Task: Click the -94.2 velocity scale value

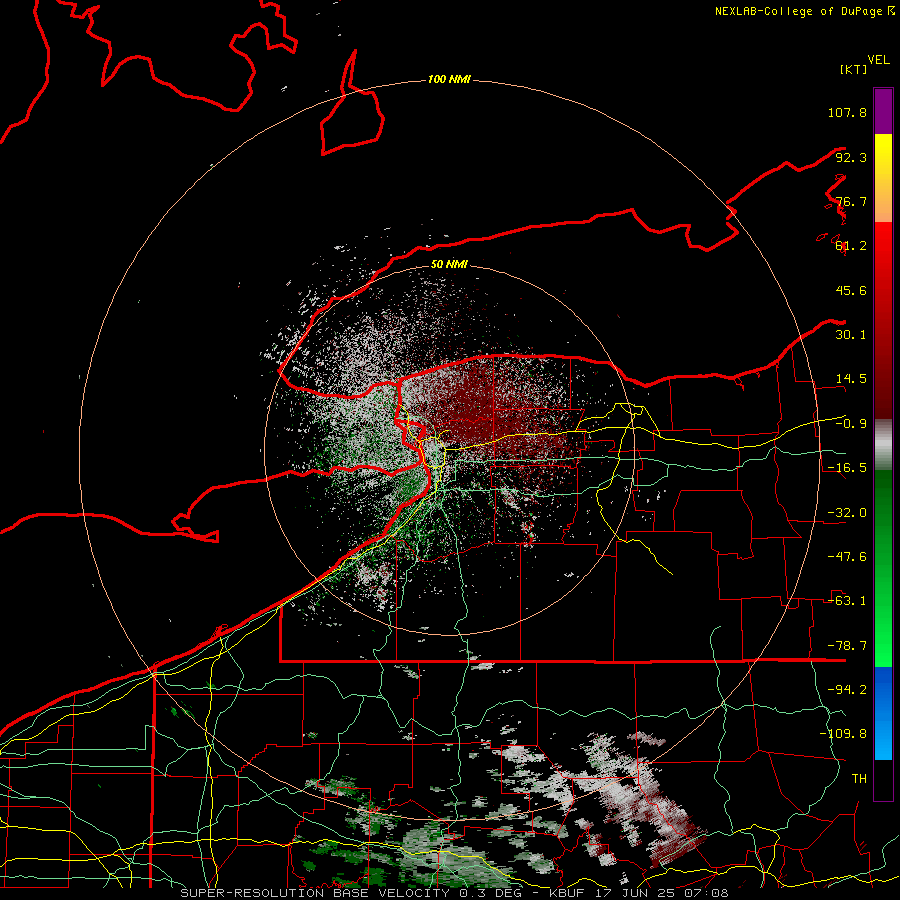Action: [847, 690]
